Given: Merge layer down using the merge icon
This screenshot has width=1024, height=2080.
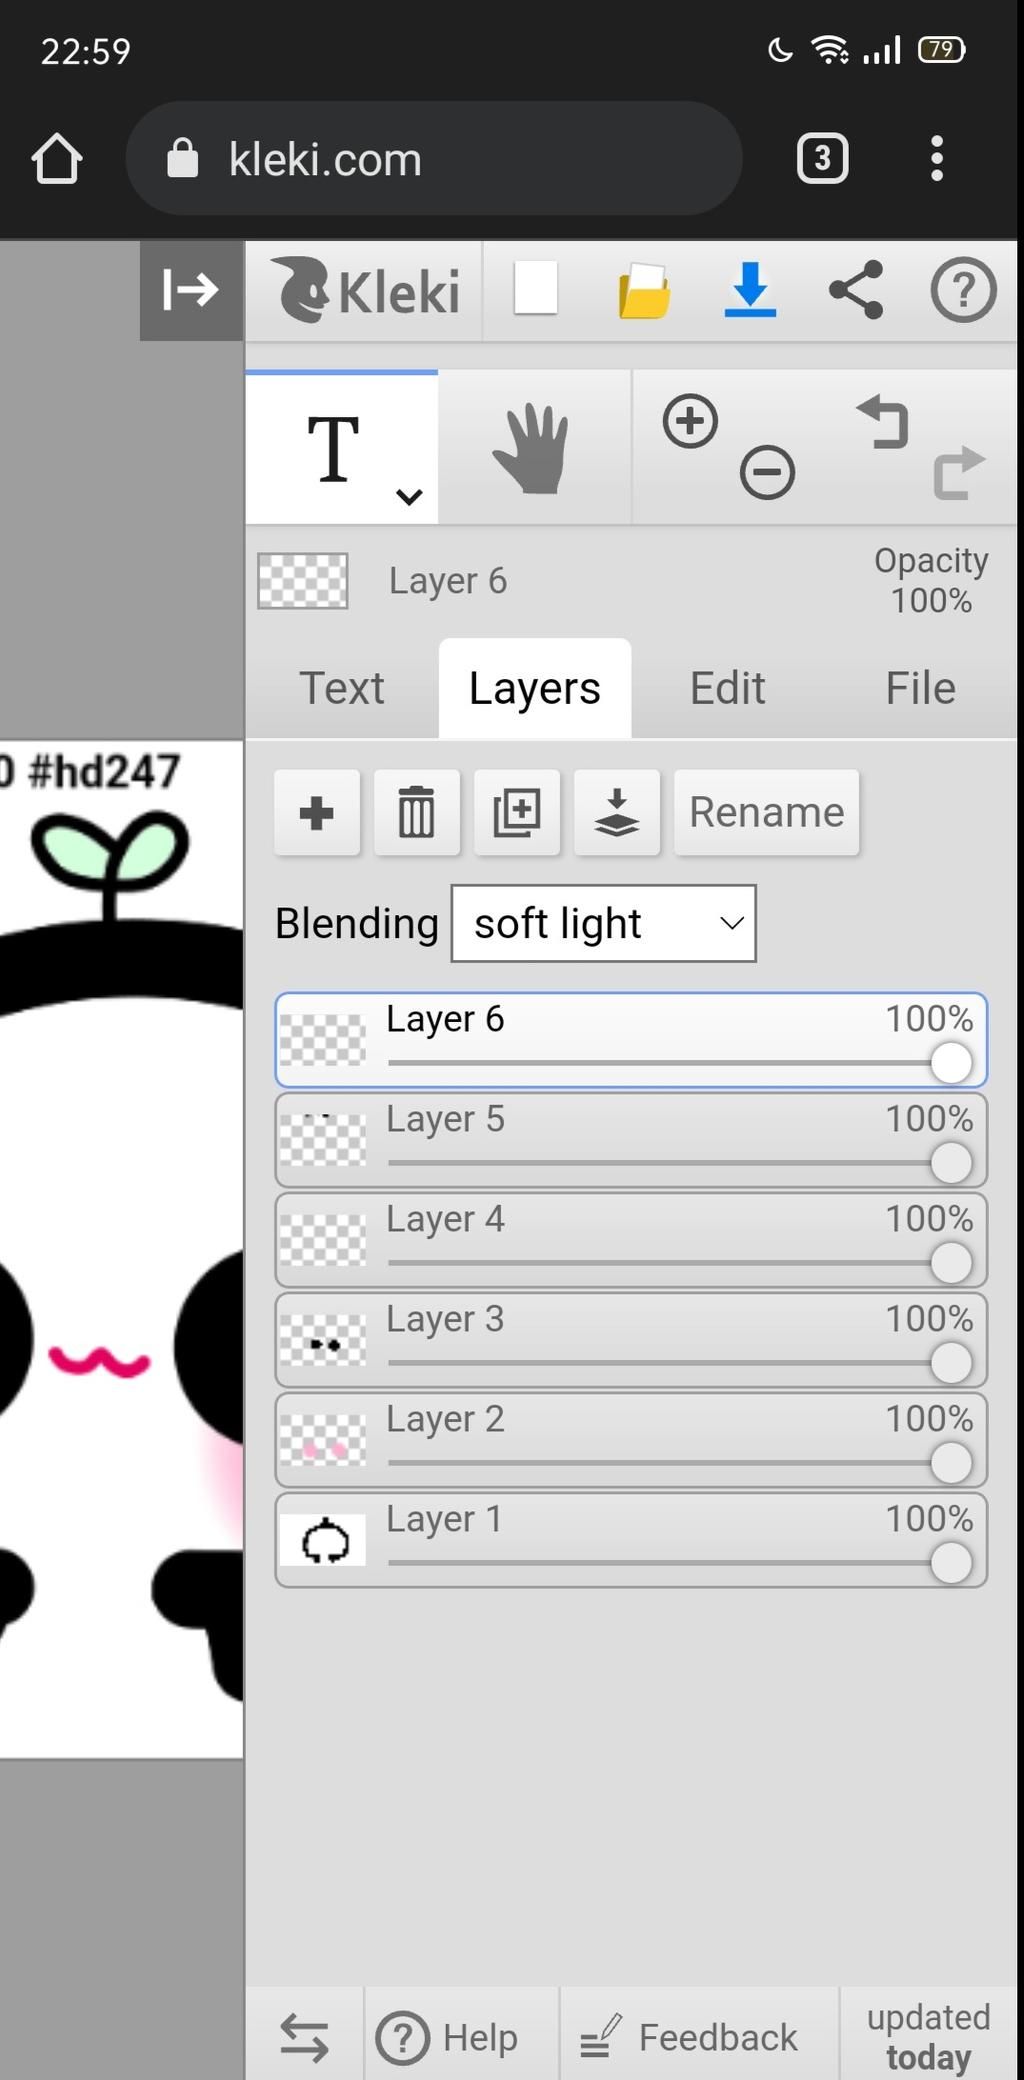Looking at the screenshot, I should (616, 812).
